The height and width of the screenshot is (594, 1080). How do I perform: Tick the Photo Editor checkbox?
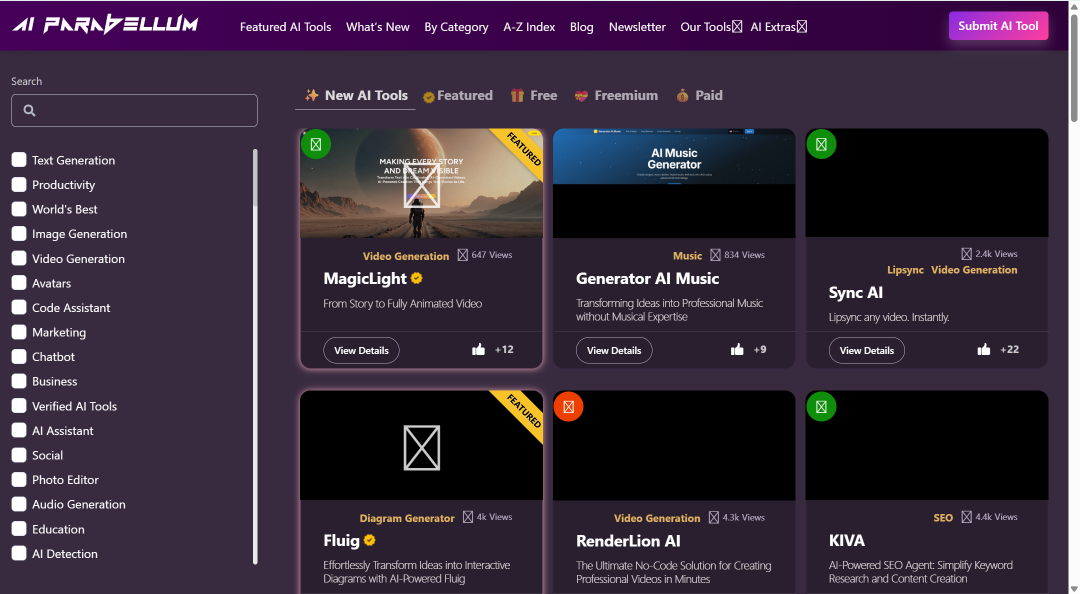tap(19, 480)
